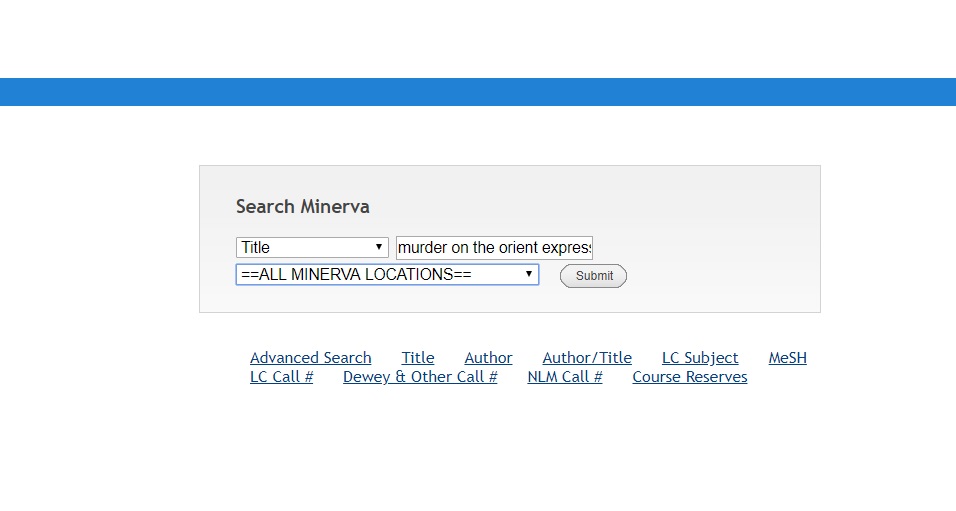
Task: Open the Author/Title search link
Action: pyautogui.click(x=587, y=358)
